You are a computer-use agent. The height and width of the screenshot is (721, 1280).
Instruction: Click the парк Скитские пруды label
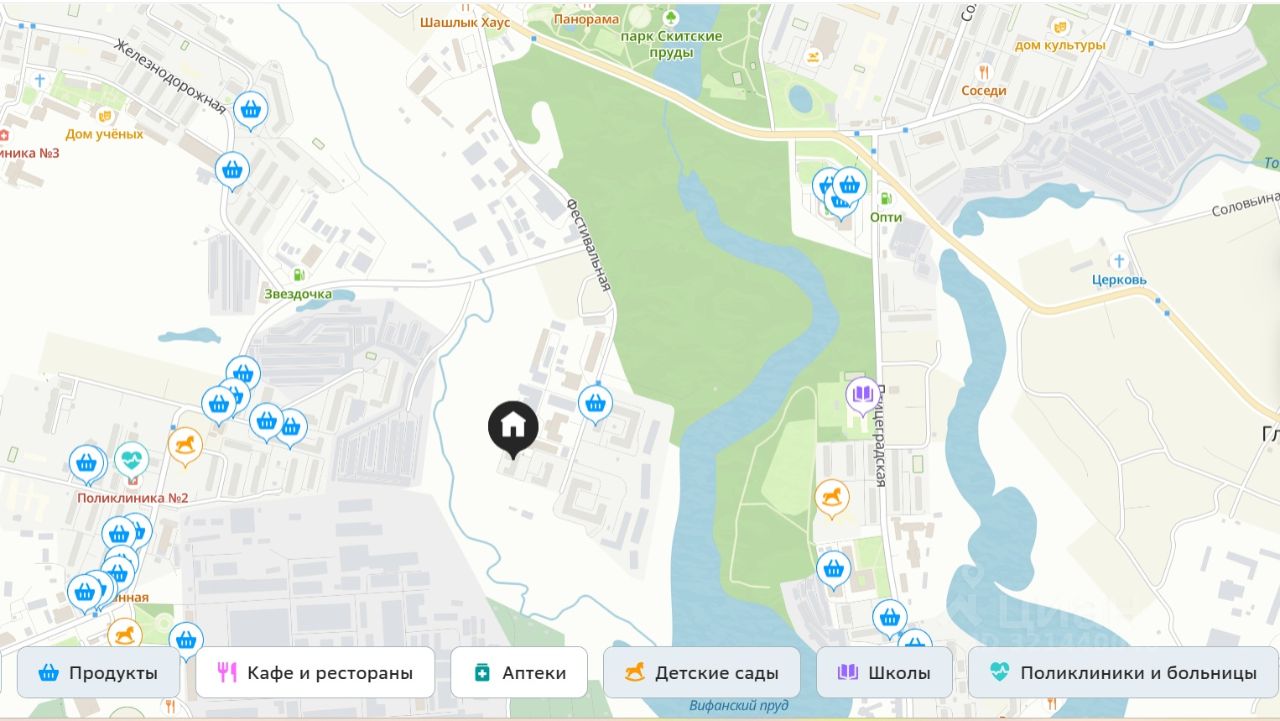[x=671, y=43]
